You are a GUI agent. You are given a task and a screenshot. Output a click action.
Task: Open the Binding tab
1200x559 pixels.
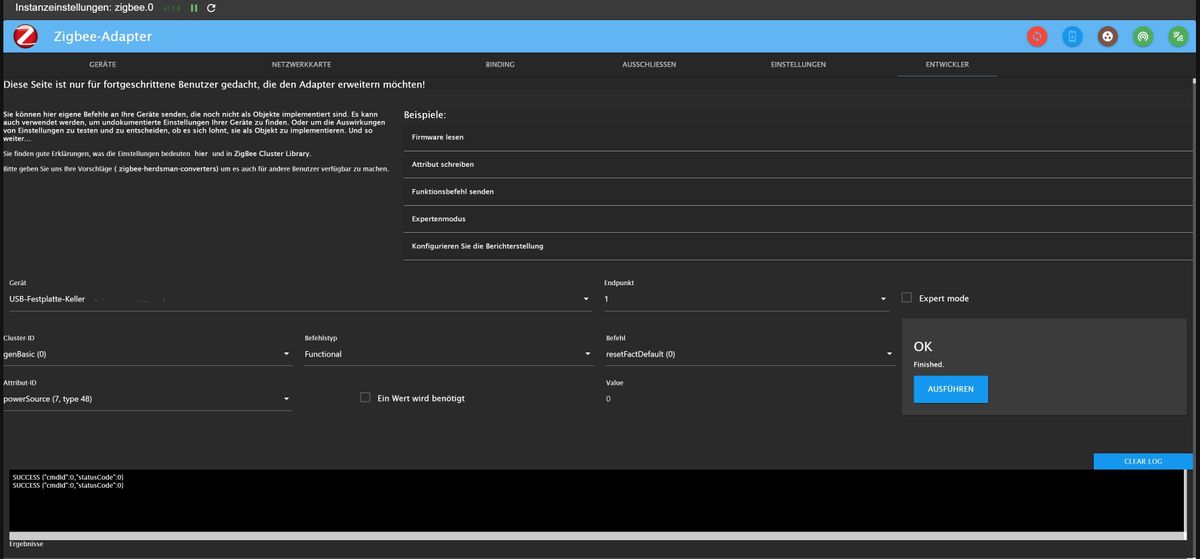tap(500, 65)
